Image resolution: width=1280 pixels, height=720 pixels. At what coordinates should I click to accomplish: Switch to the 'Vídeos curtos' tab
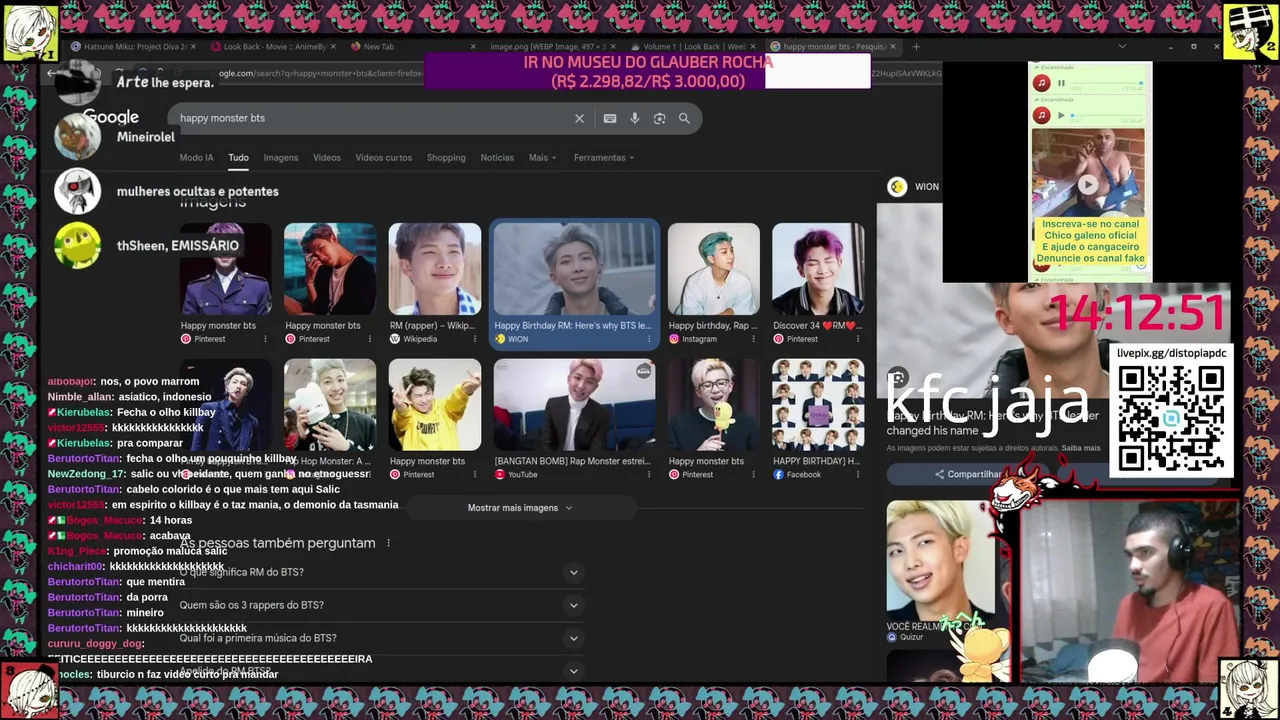(x=383, y=157)
